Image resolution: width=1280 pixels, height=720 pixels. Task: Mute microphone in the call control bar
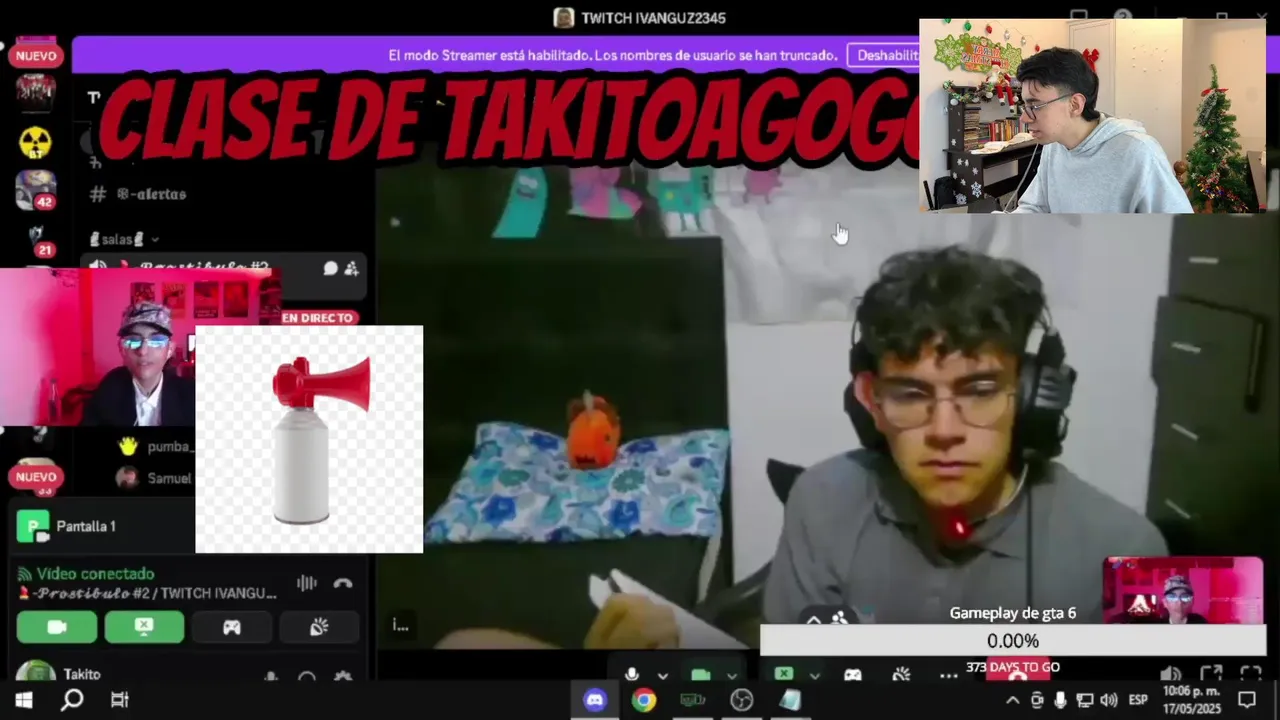click(x=631, y=674)
